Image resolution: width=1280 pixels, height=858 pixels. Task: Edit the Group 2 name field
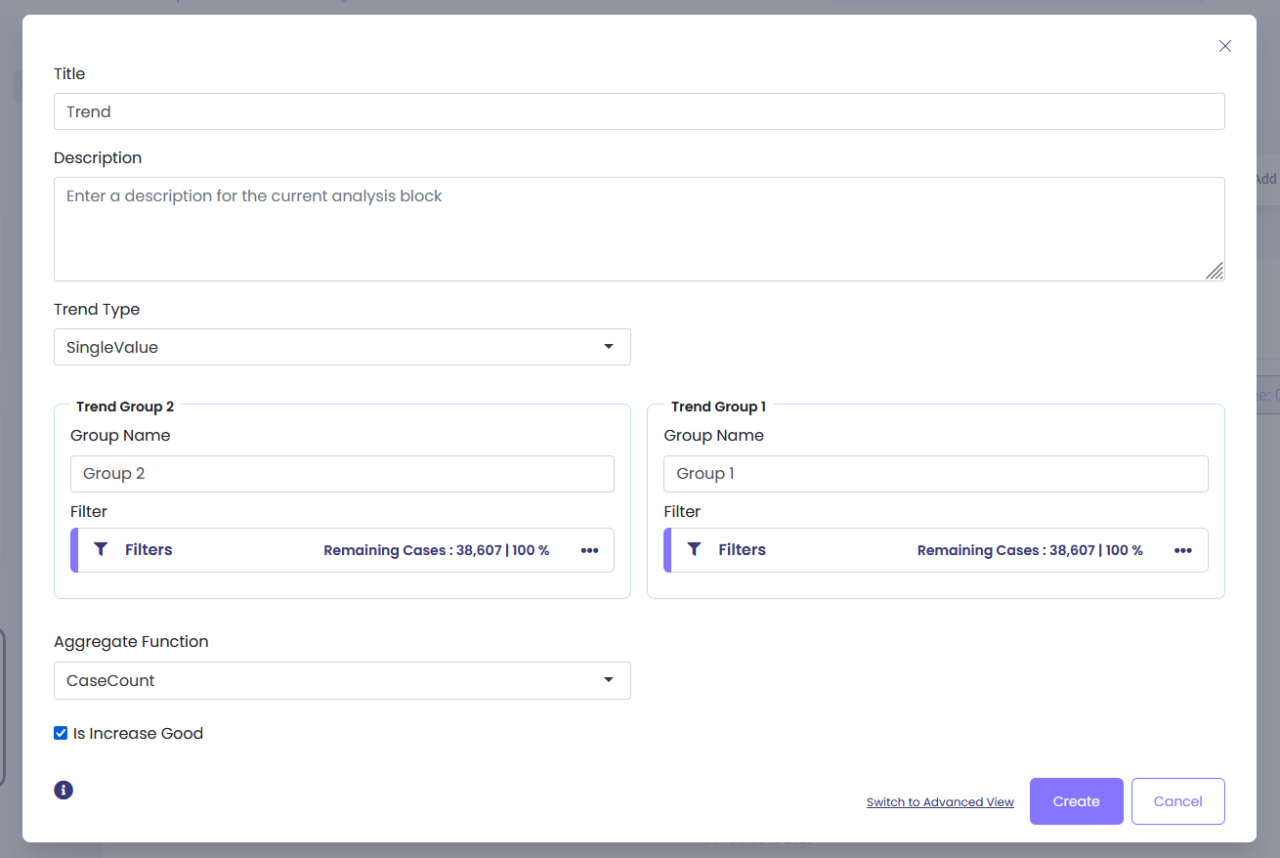[342, 474]
